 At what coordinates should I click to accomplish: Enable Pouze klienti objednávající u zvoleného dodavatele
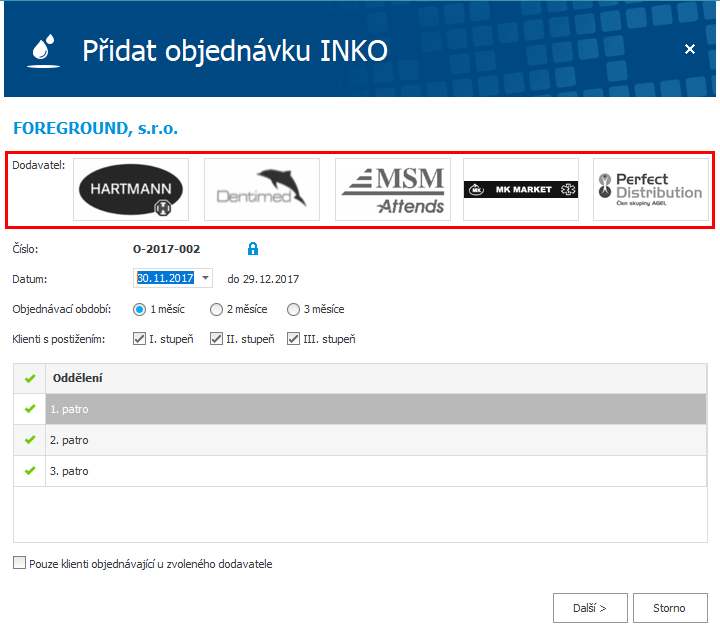point(19,563)
